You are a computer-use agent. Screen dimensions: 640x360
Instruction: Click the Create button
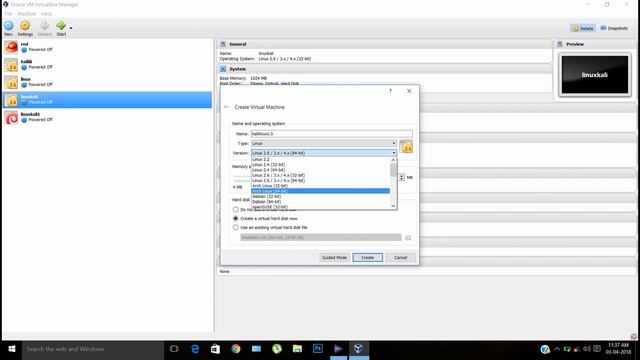click(x=367, y=258)
